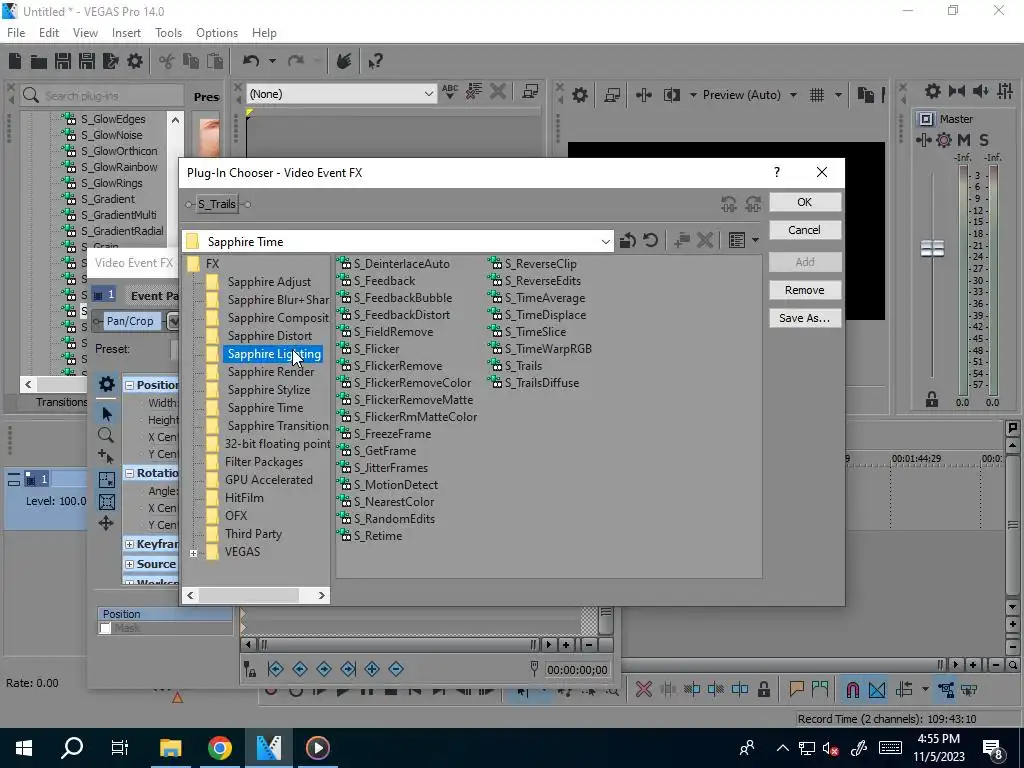Select S_Trails plug-in in the list

(x=524, y=366)
